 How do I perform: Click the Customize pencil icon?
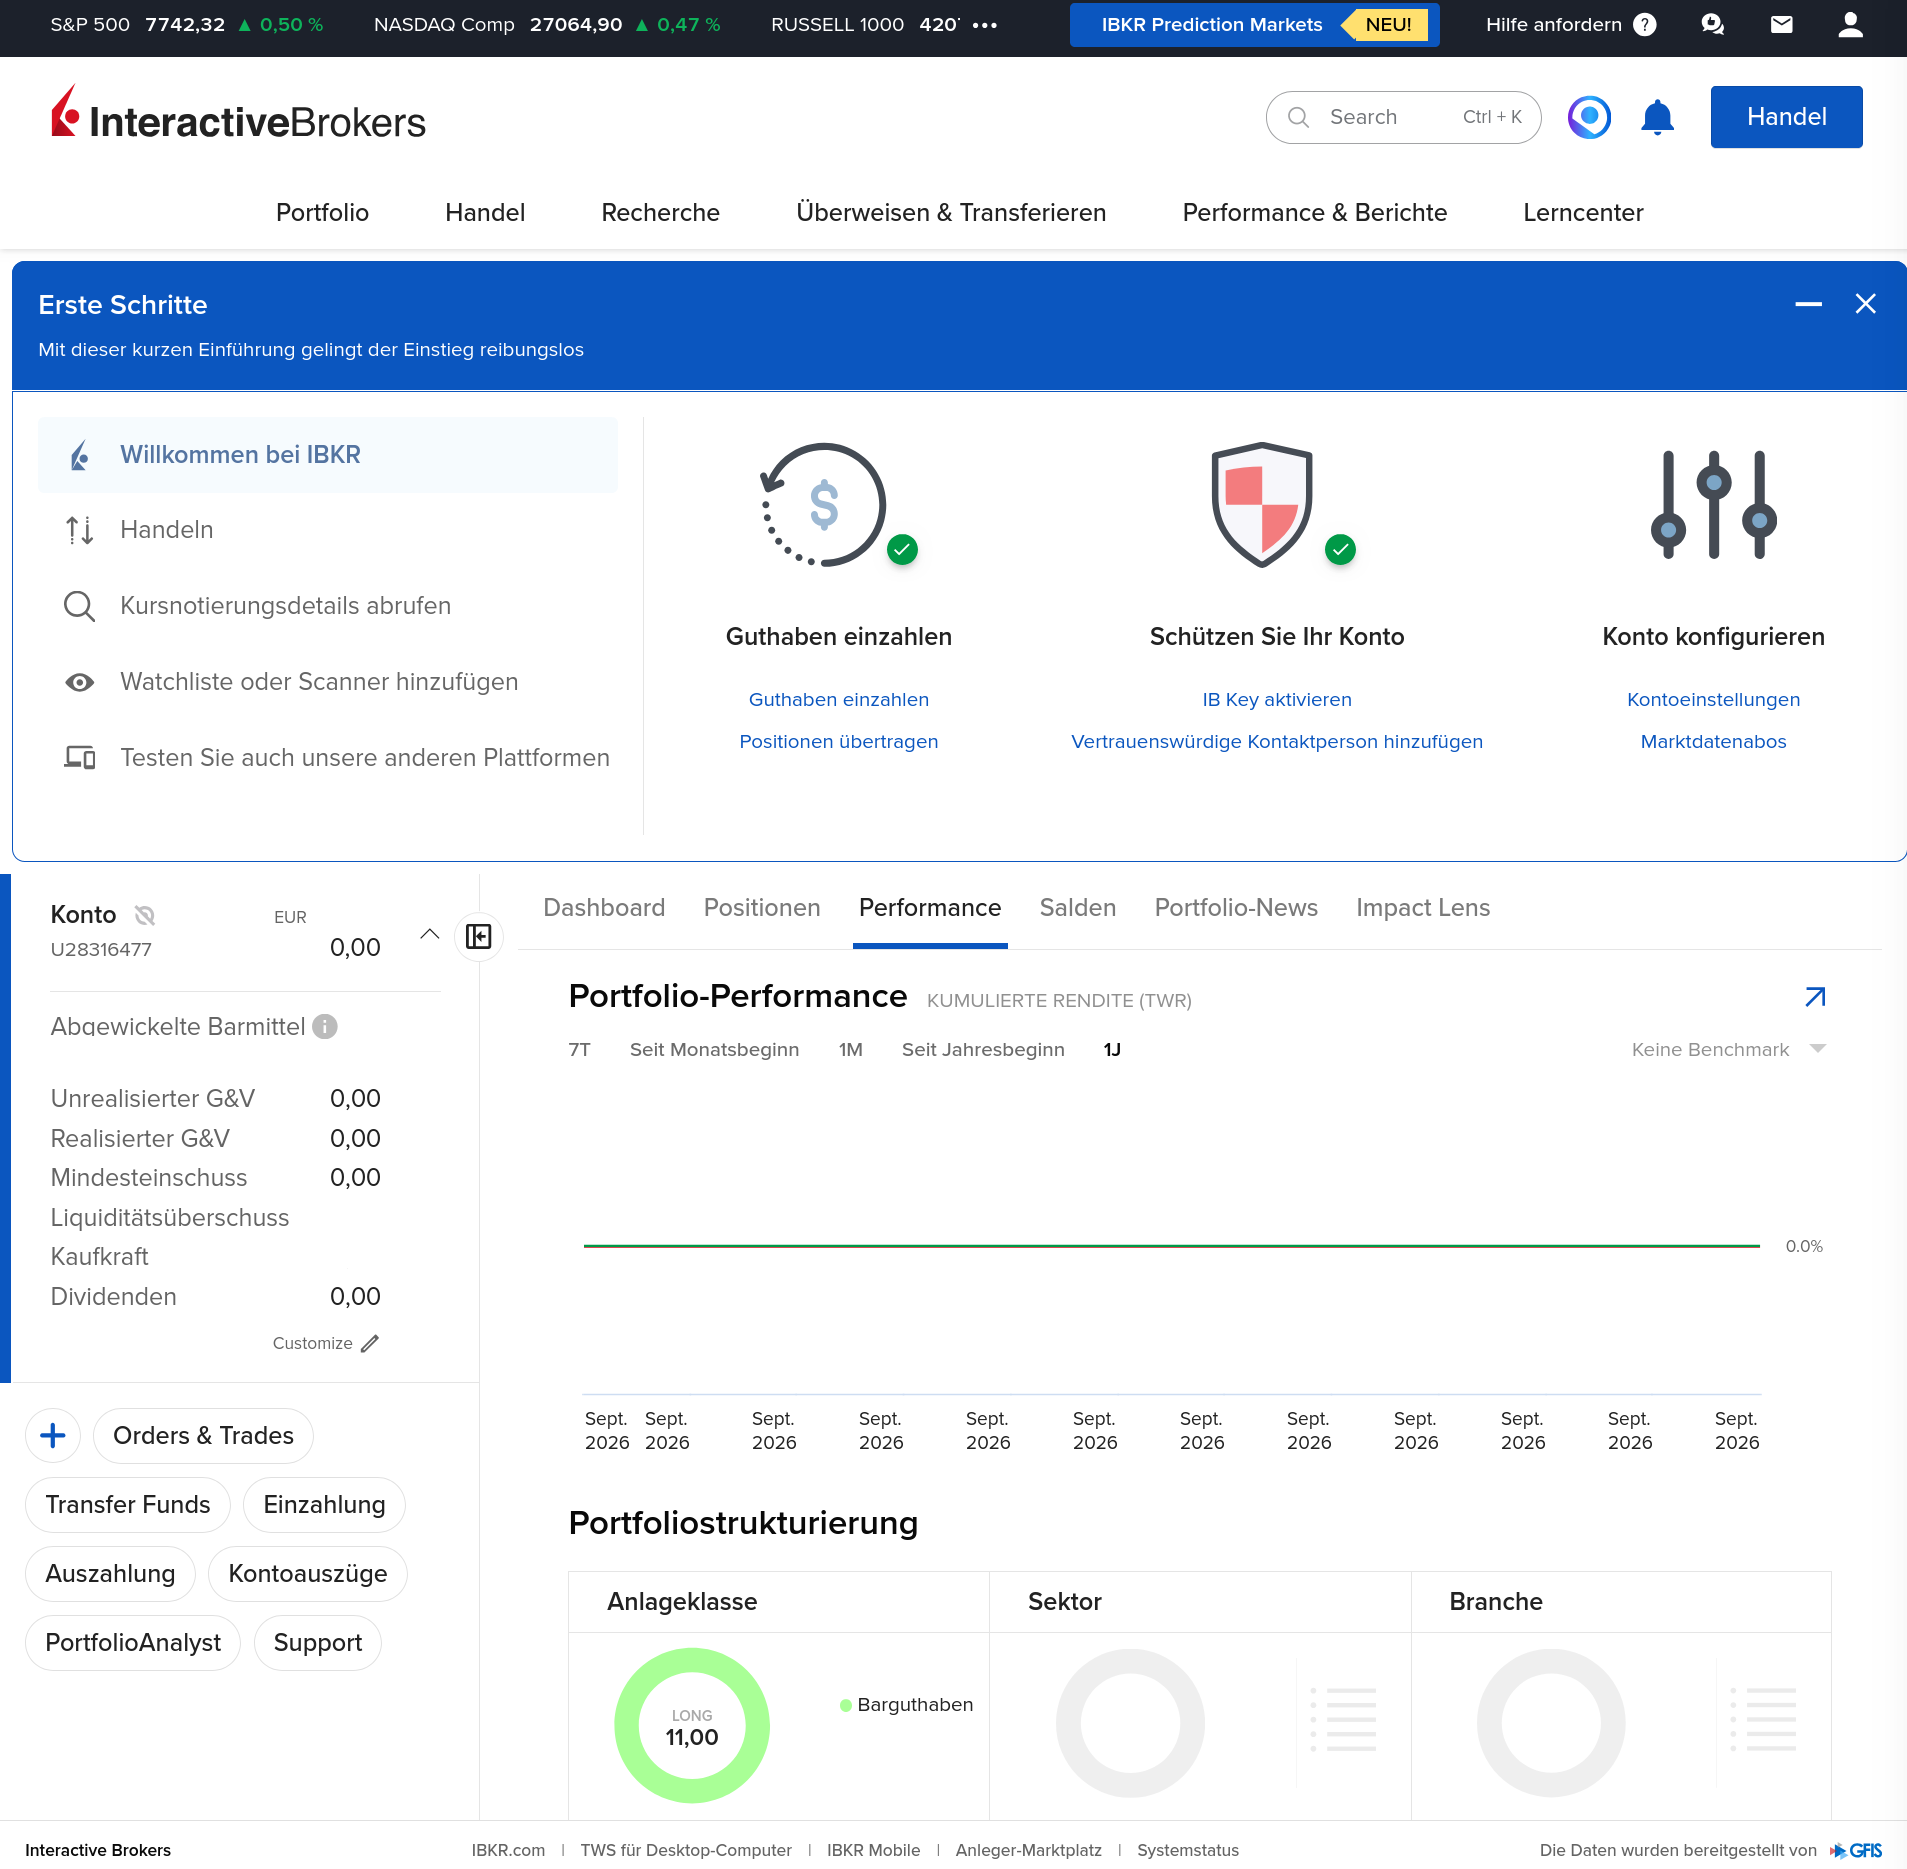pos(370,1343)
